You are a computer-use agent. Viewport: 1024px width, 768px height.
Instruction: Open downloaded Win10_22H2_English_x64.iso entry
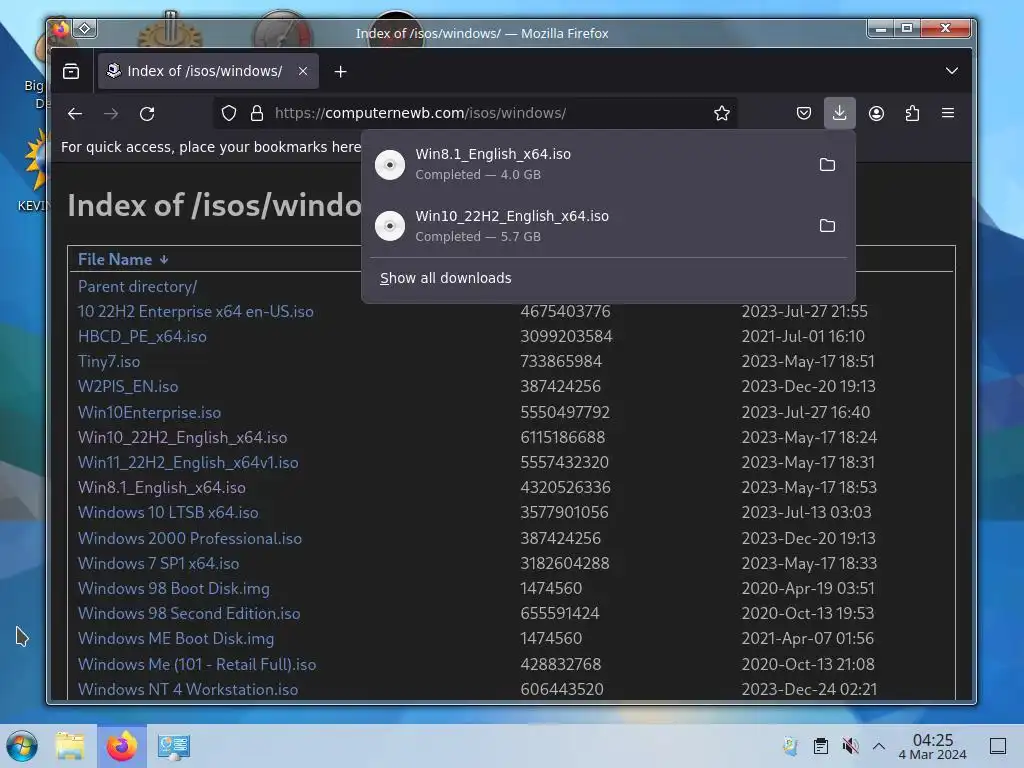pos(588,225)
